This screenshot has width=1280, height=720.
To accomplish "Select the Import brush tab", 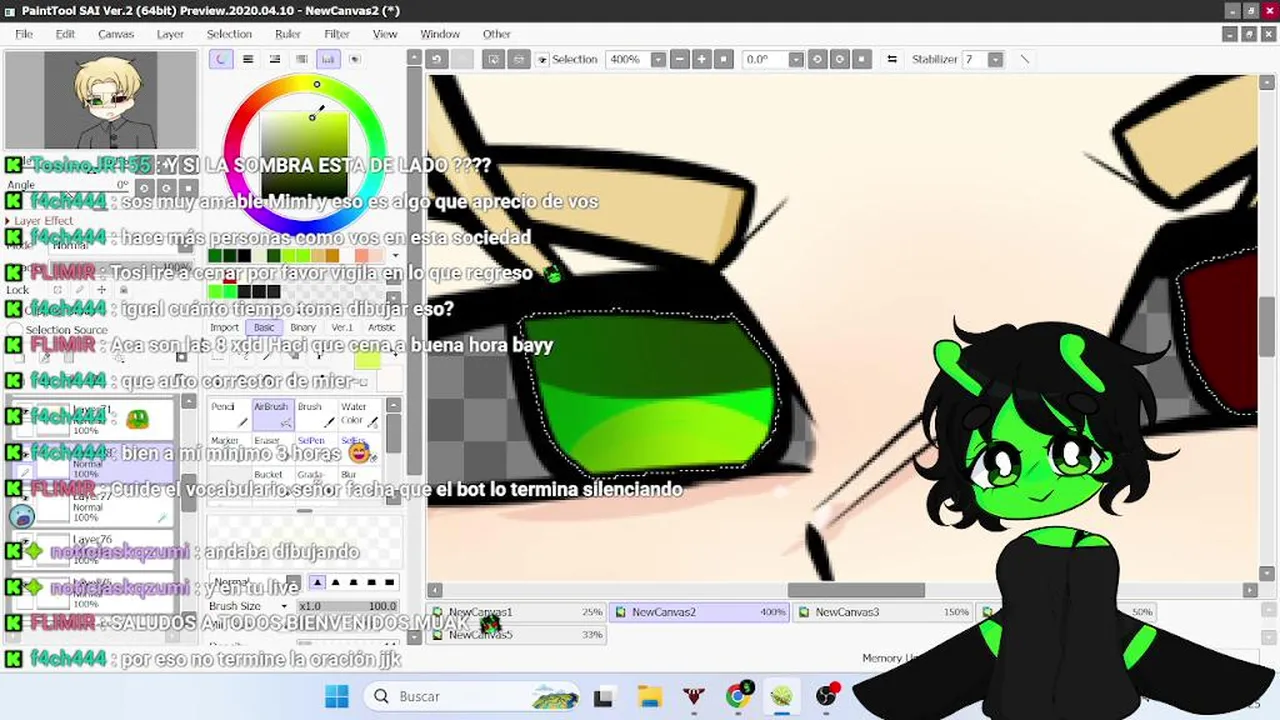I will coord(224,327).
